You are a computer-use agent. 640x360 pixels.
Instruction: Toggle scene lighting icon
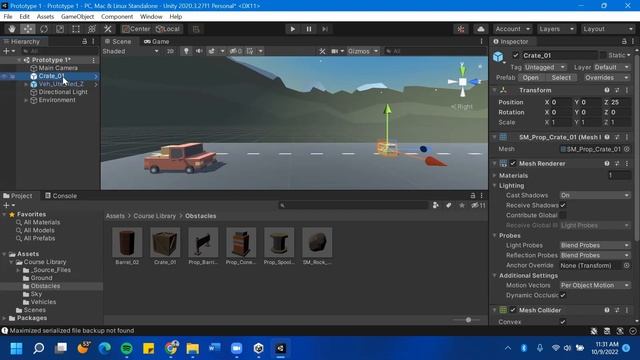[186, 51]
